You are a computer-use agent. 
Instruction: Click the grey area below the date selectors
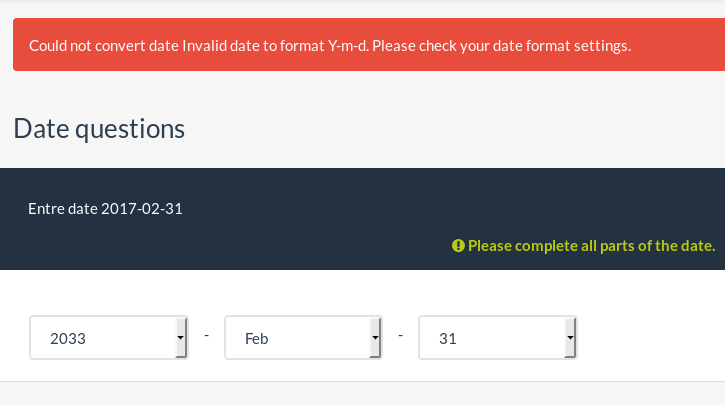[x=362, y=394]
